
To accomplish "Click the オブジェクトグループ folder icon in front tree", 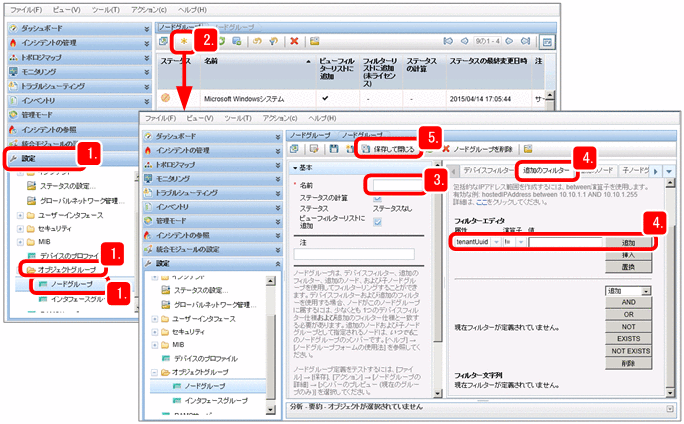I will coord(165,372).
